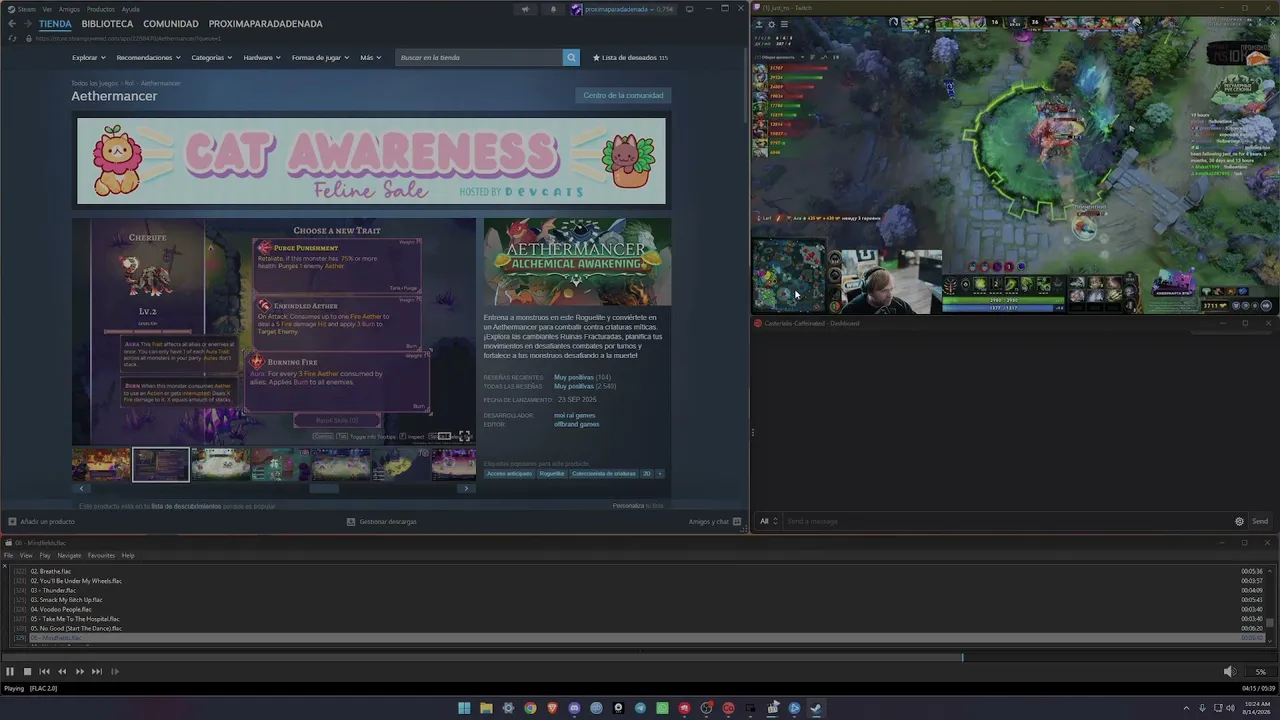This screenshot has width=1280, height=720.
Task: Open Steam Friends and chat icon
Action: 737,521
